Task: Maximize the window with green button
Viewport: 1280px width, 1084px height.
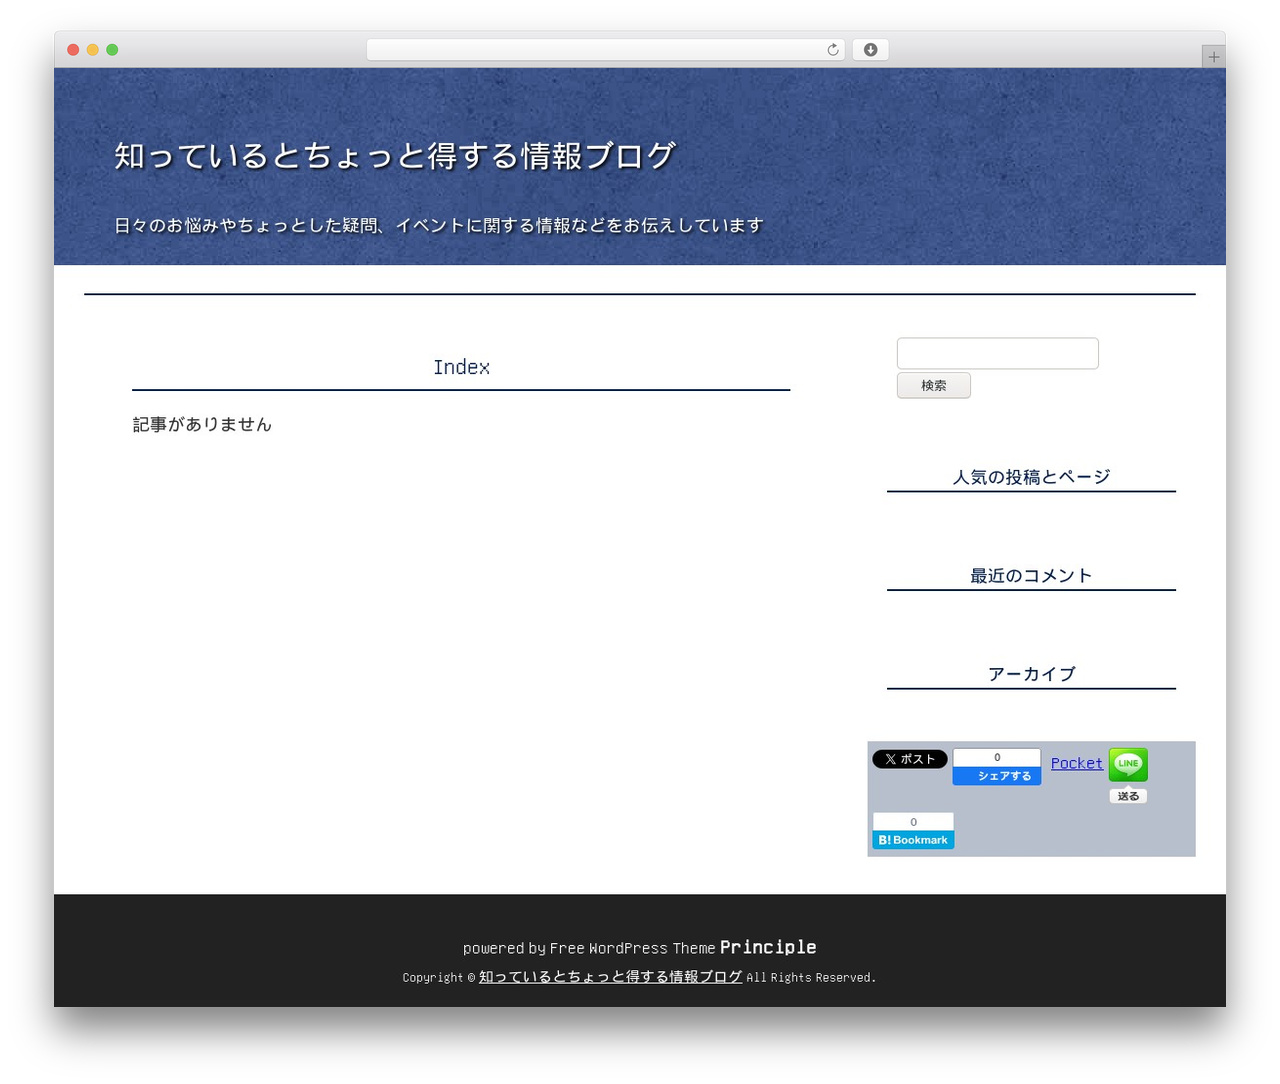Action: pyautogui.click(x=112, y=50)
